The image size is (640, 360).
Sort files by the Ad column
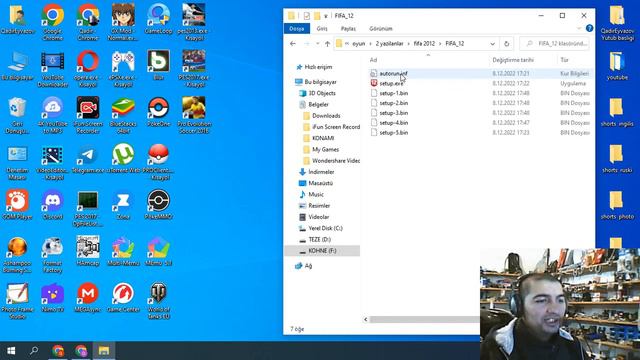(x=428, y=60)
